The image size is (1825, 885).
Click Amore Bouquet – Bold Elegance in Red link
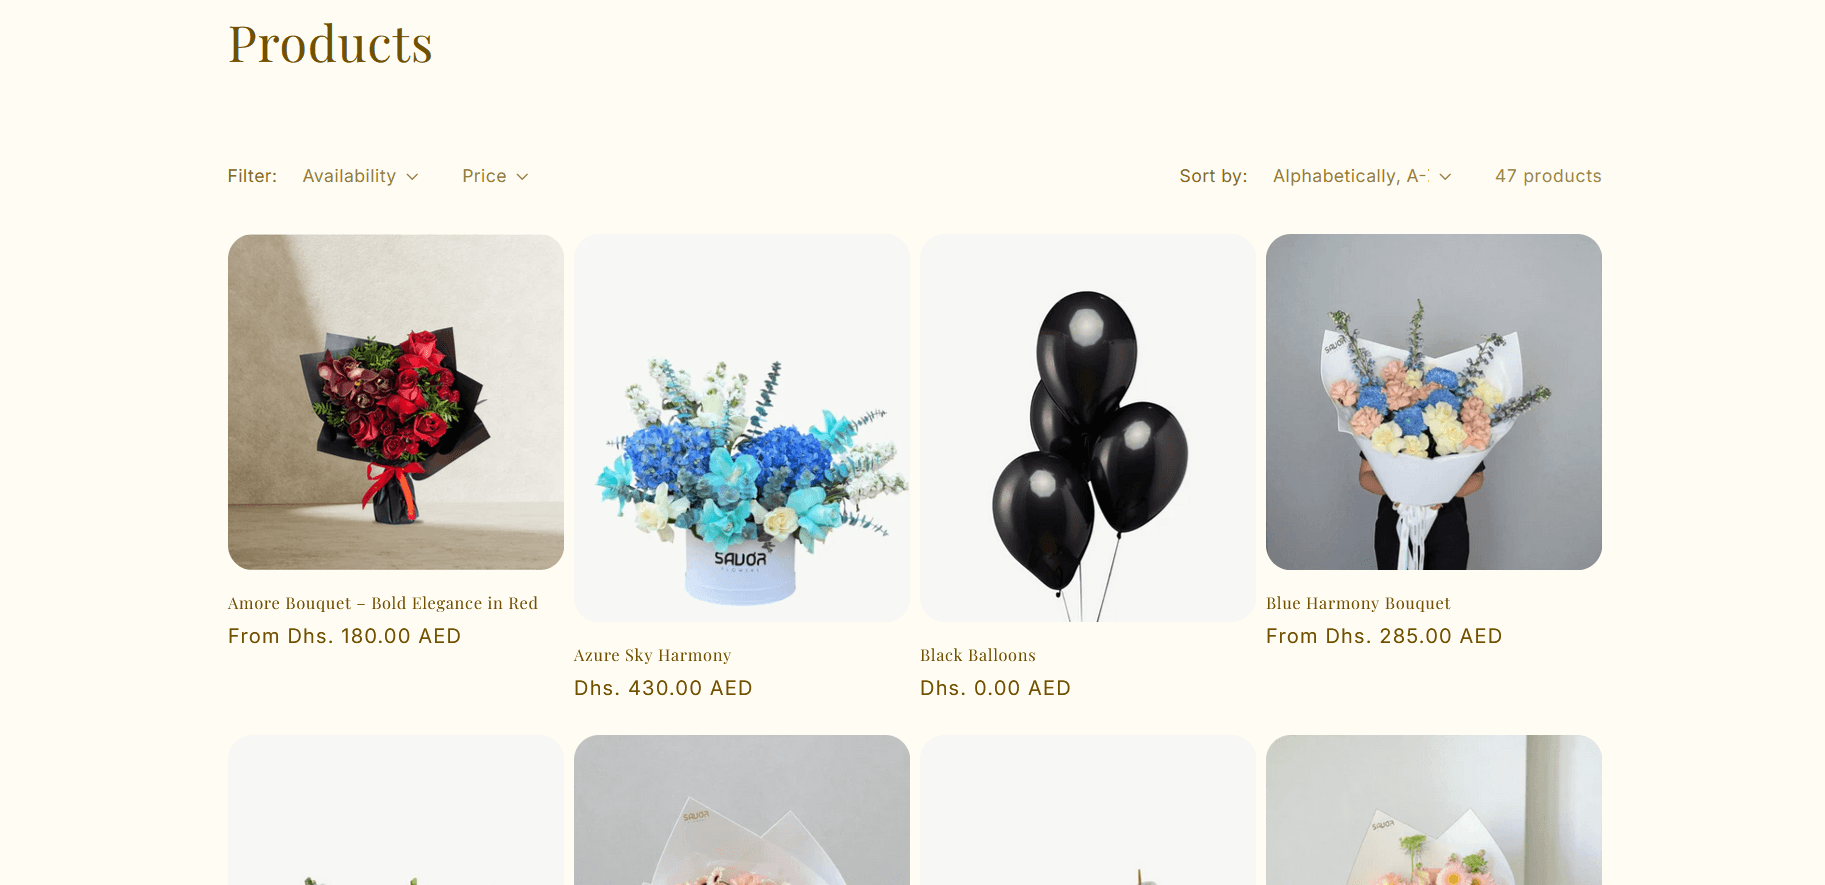coord(383,603)
